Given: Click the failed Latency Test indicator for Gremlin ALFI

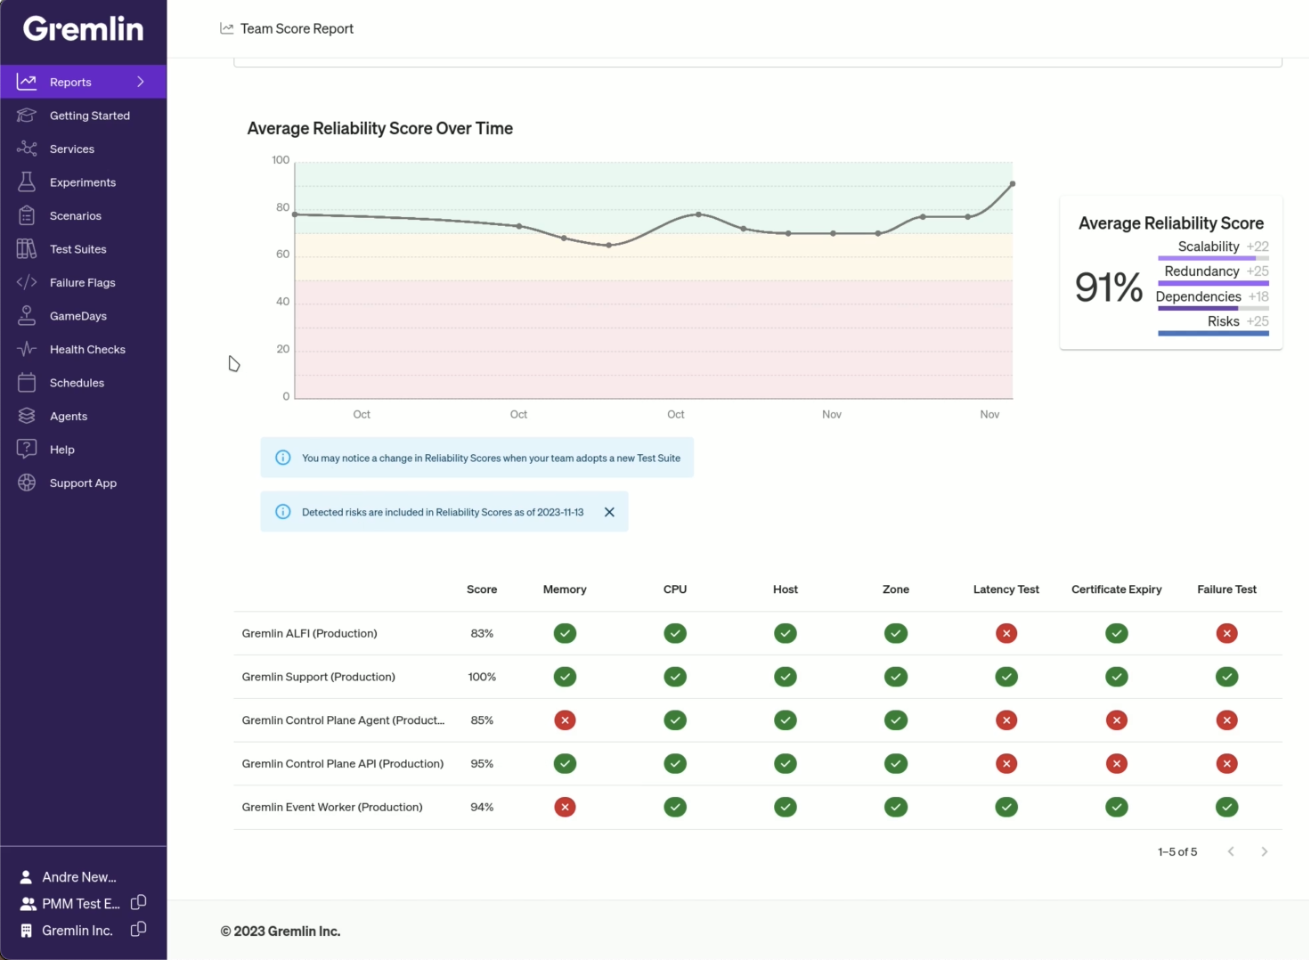Looking at the screenshot, I should [x=1006, y=633].
